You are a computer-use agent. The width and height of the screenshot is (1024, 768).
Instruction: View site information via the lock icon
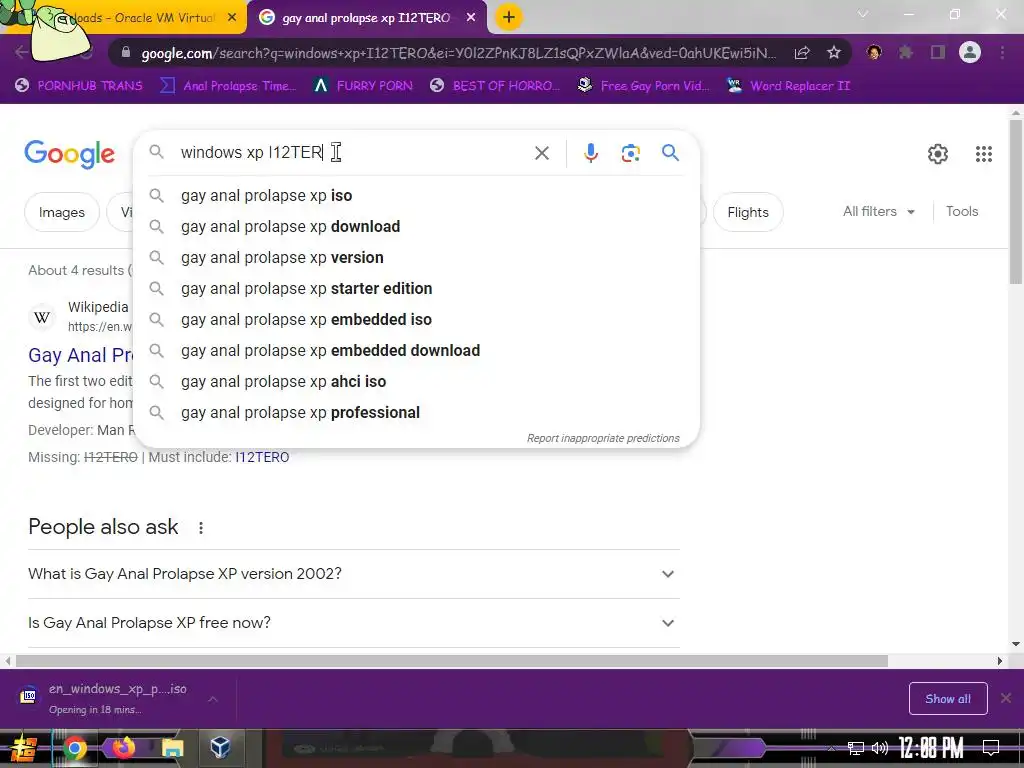coord(126,53)
